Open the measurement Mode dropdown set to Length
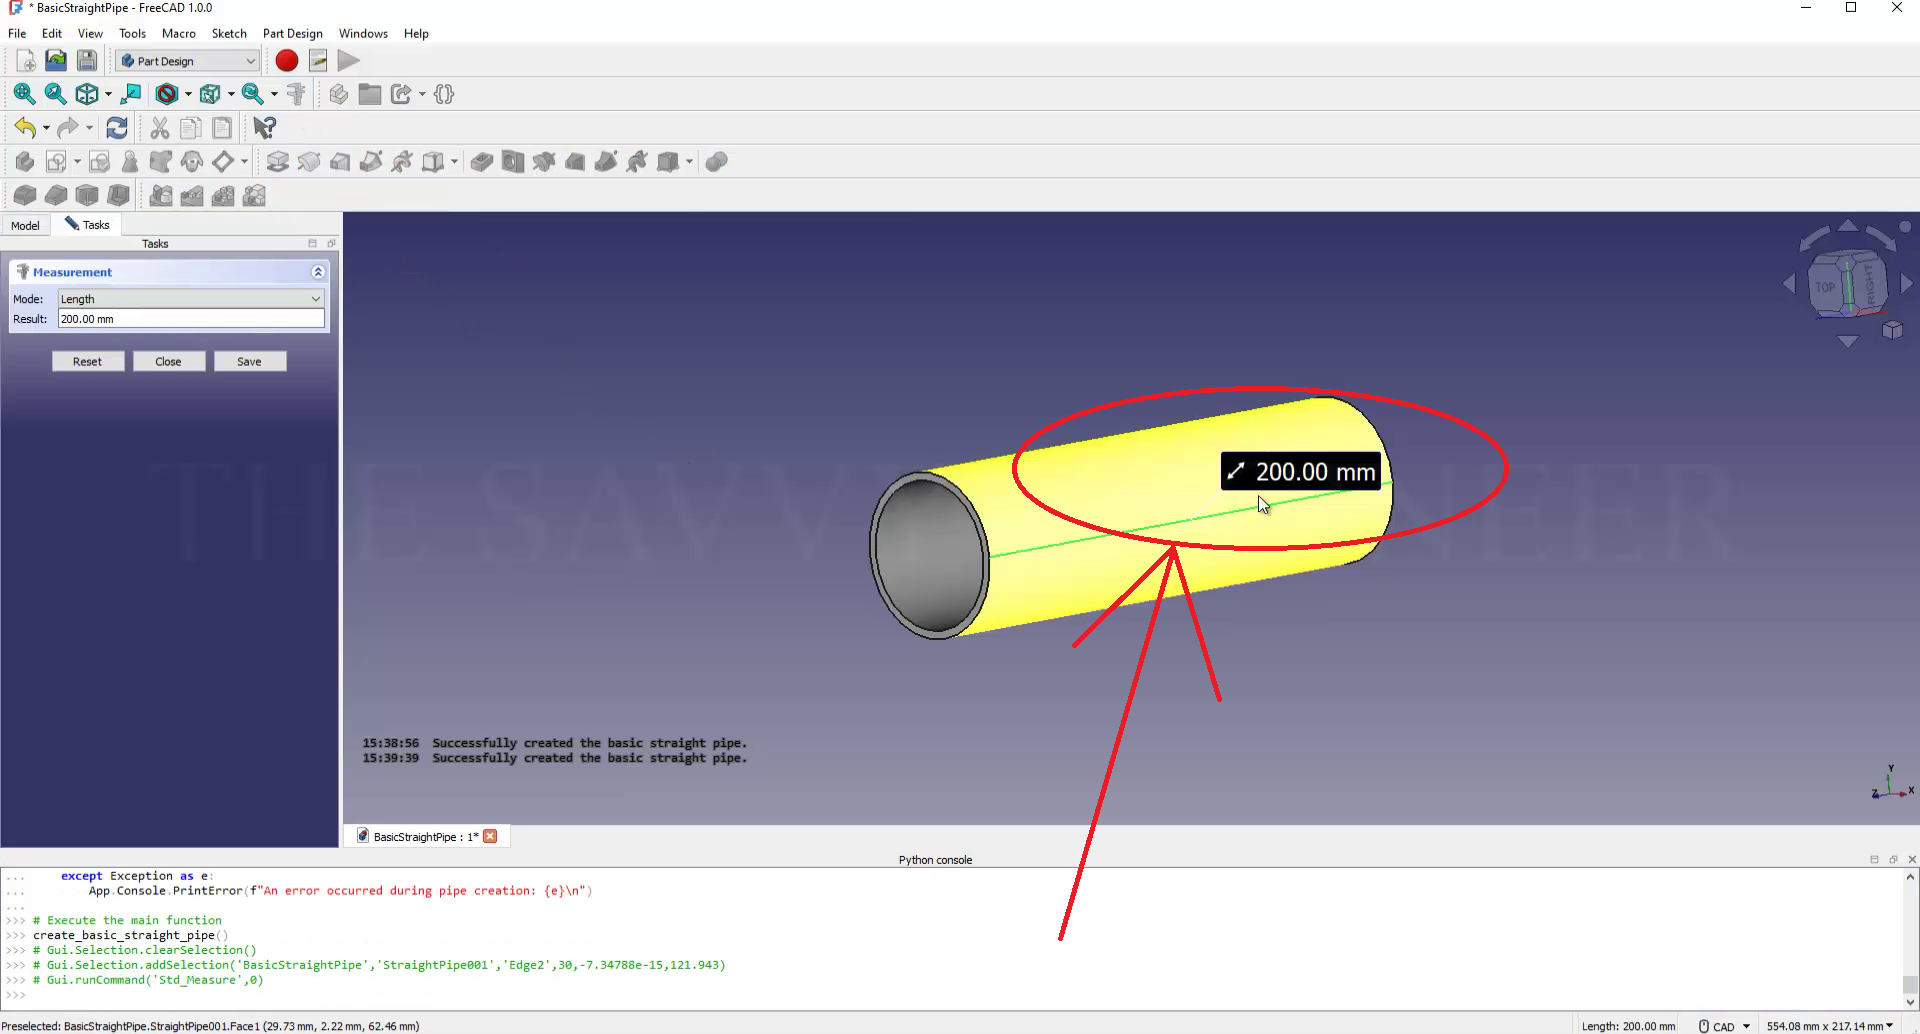The image size is (1920, 1034). (x=190, y=299)
